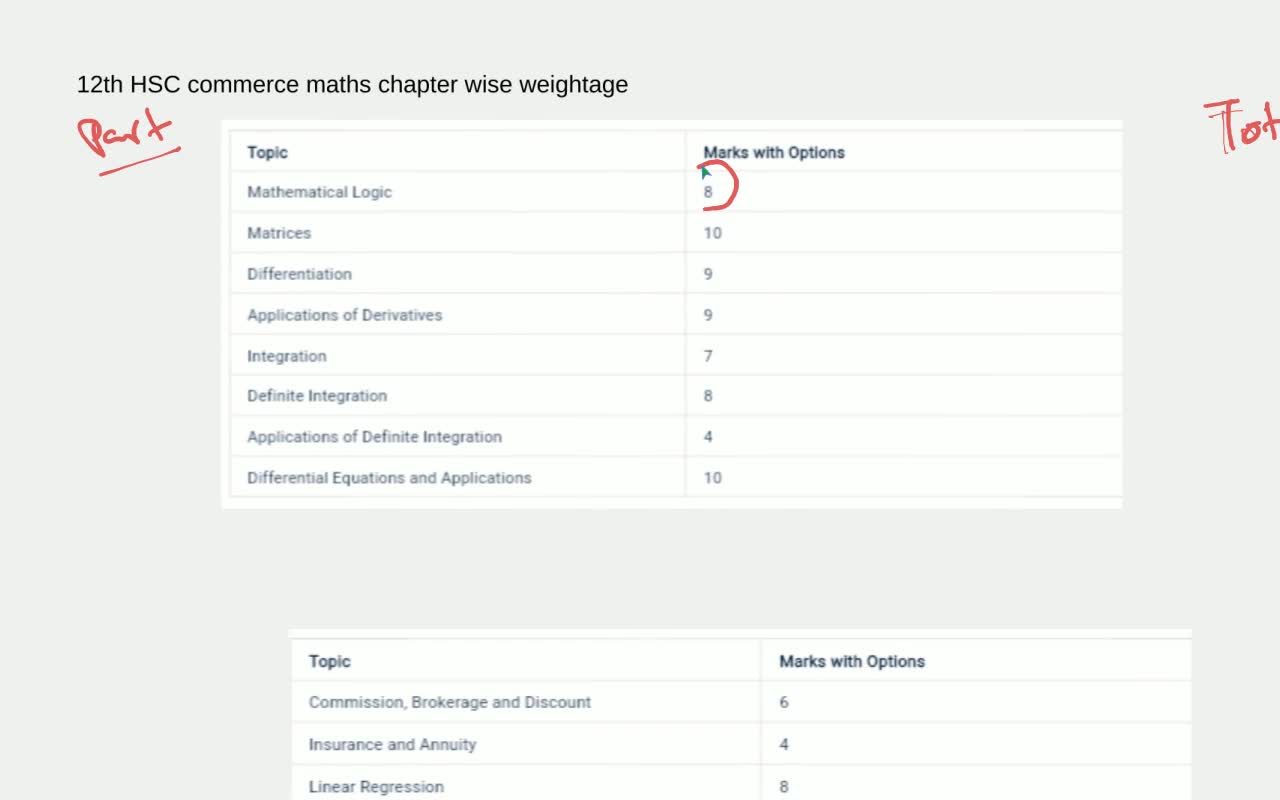
Task: Click the Topic header in second table
Action: pos(330,661)
